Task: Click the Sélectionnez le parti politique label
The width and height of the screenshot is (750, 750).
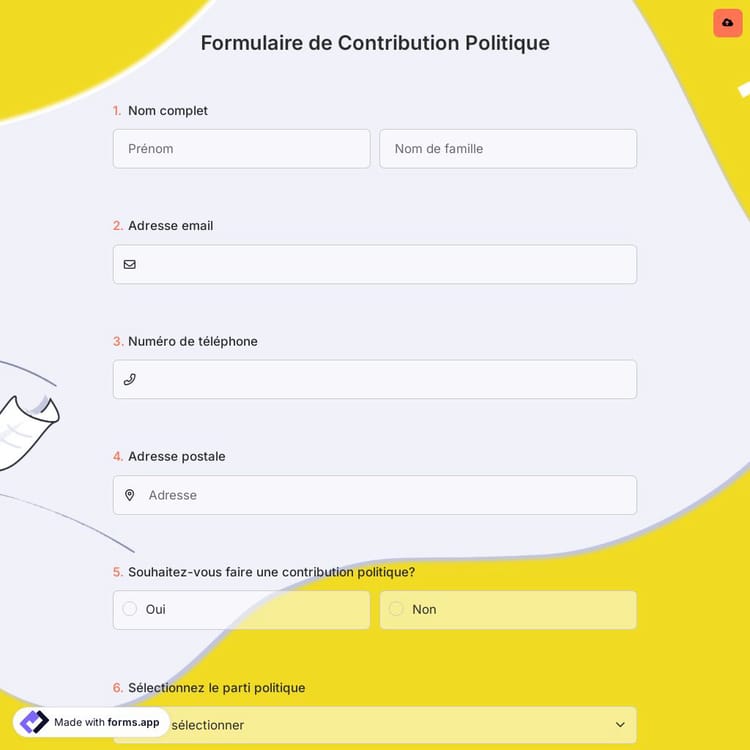Action: coord(216,688)
